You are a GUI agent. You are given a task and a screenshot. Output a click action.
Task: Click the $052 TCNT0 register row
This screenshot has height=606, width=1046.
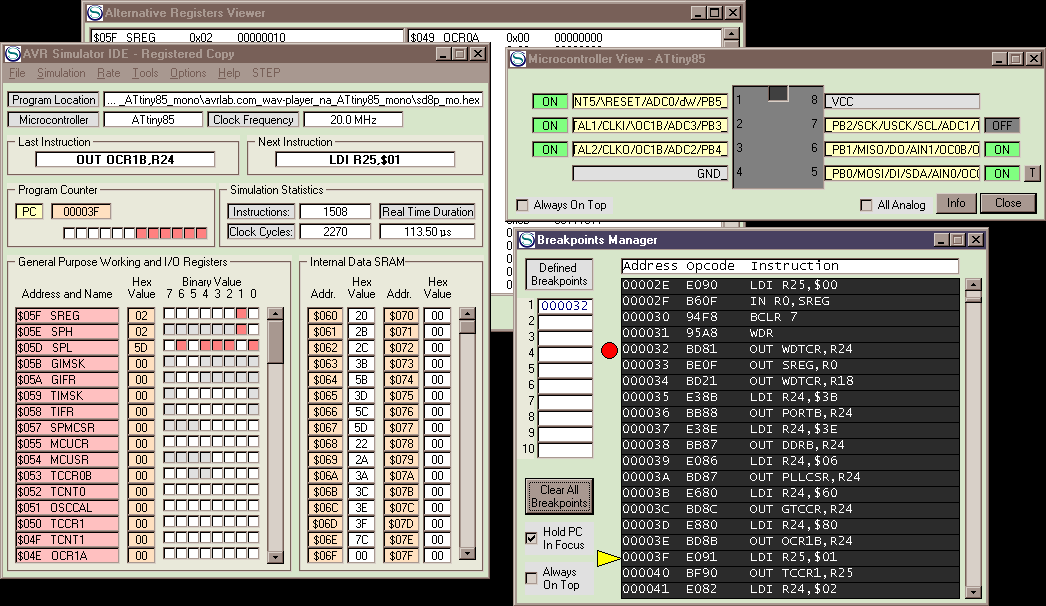tap(67, 492)
